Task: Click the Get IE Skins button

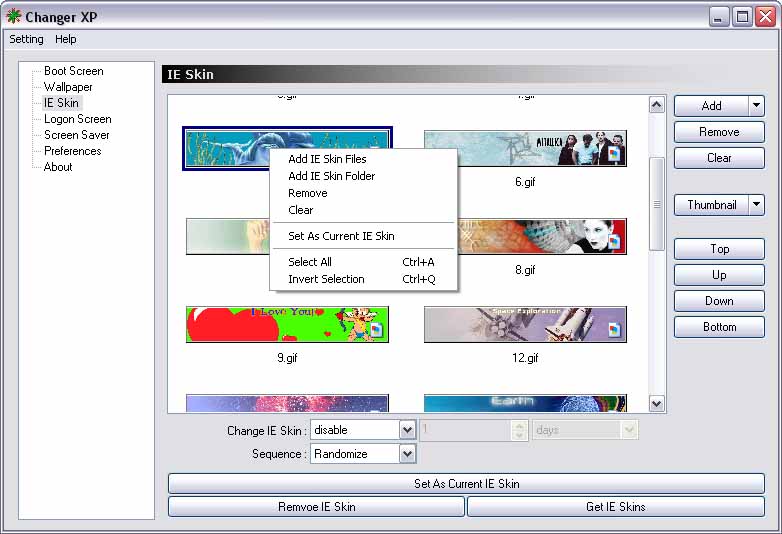Action: click(615, 507)
